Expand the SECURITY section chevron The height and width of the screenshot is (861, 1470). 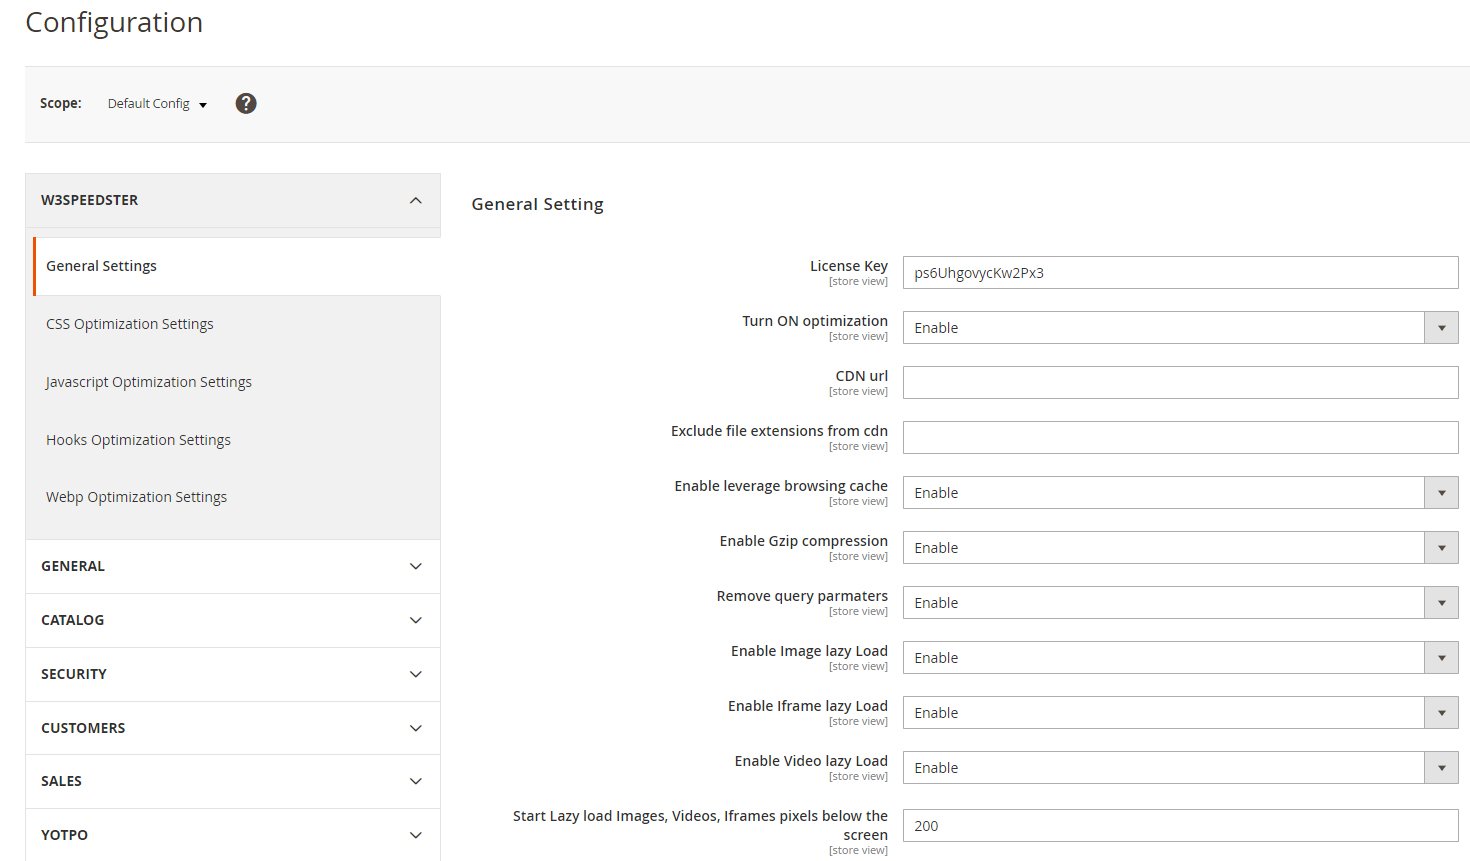pyautogui.click(x=416, y=674)
